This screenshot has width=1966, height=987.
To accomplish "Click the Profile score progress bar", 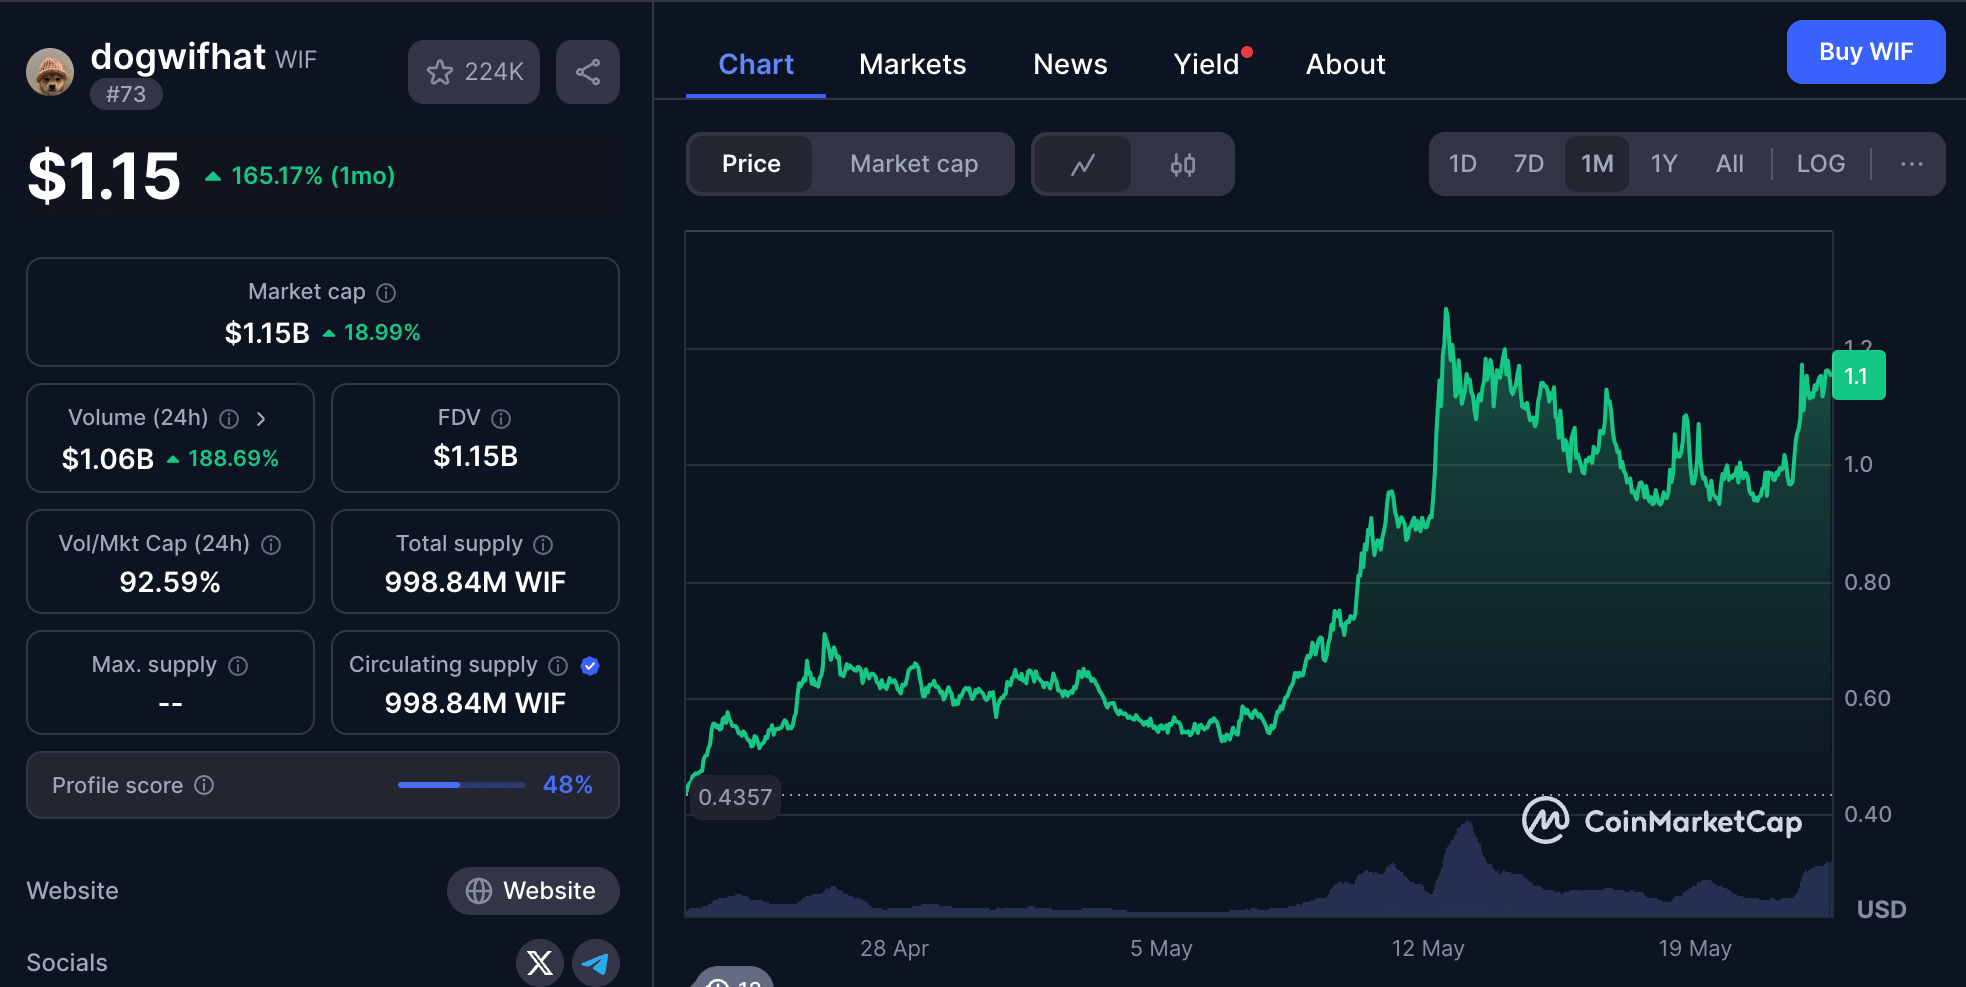I will [x=461, y=785].
